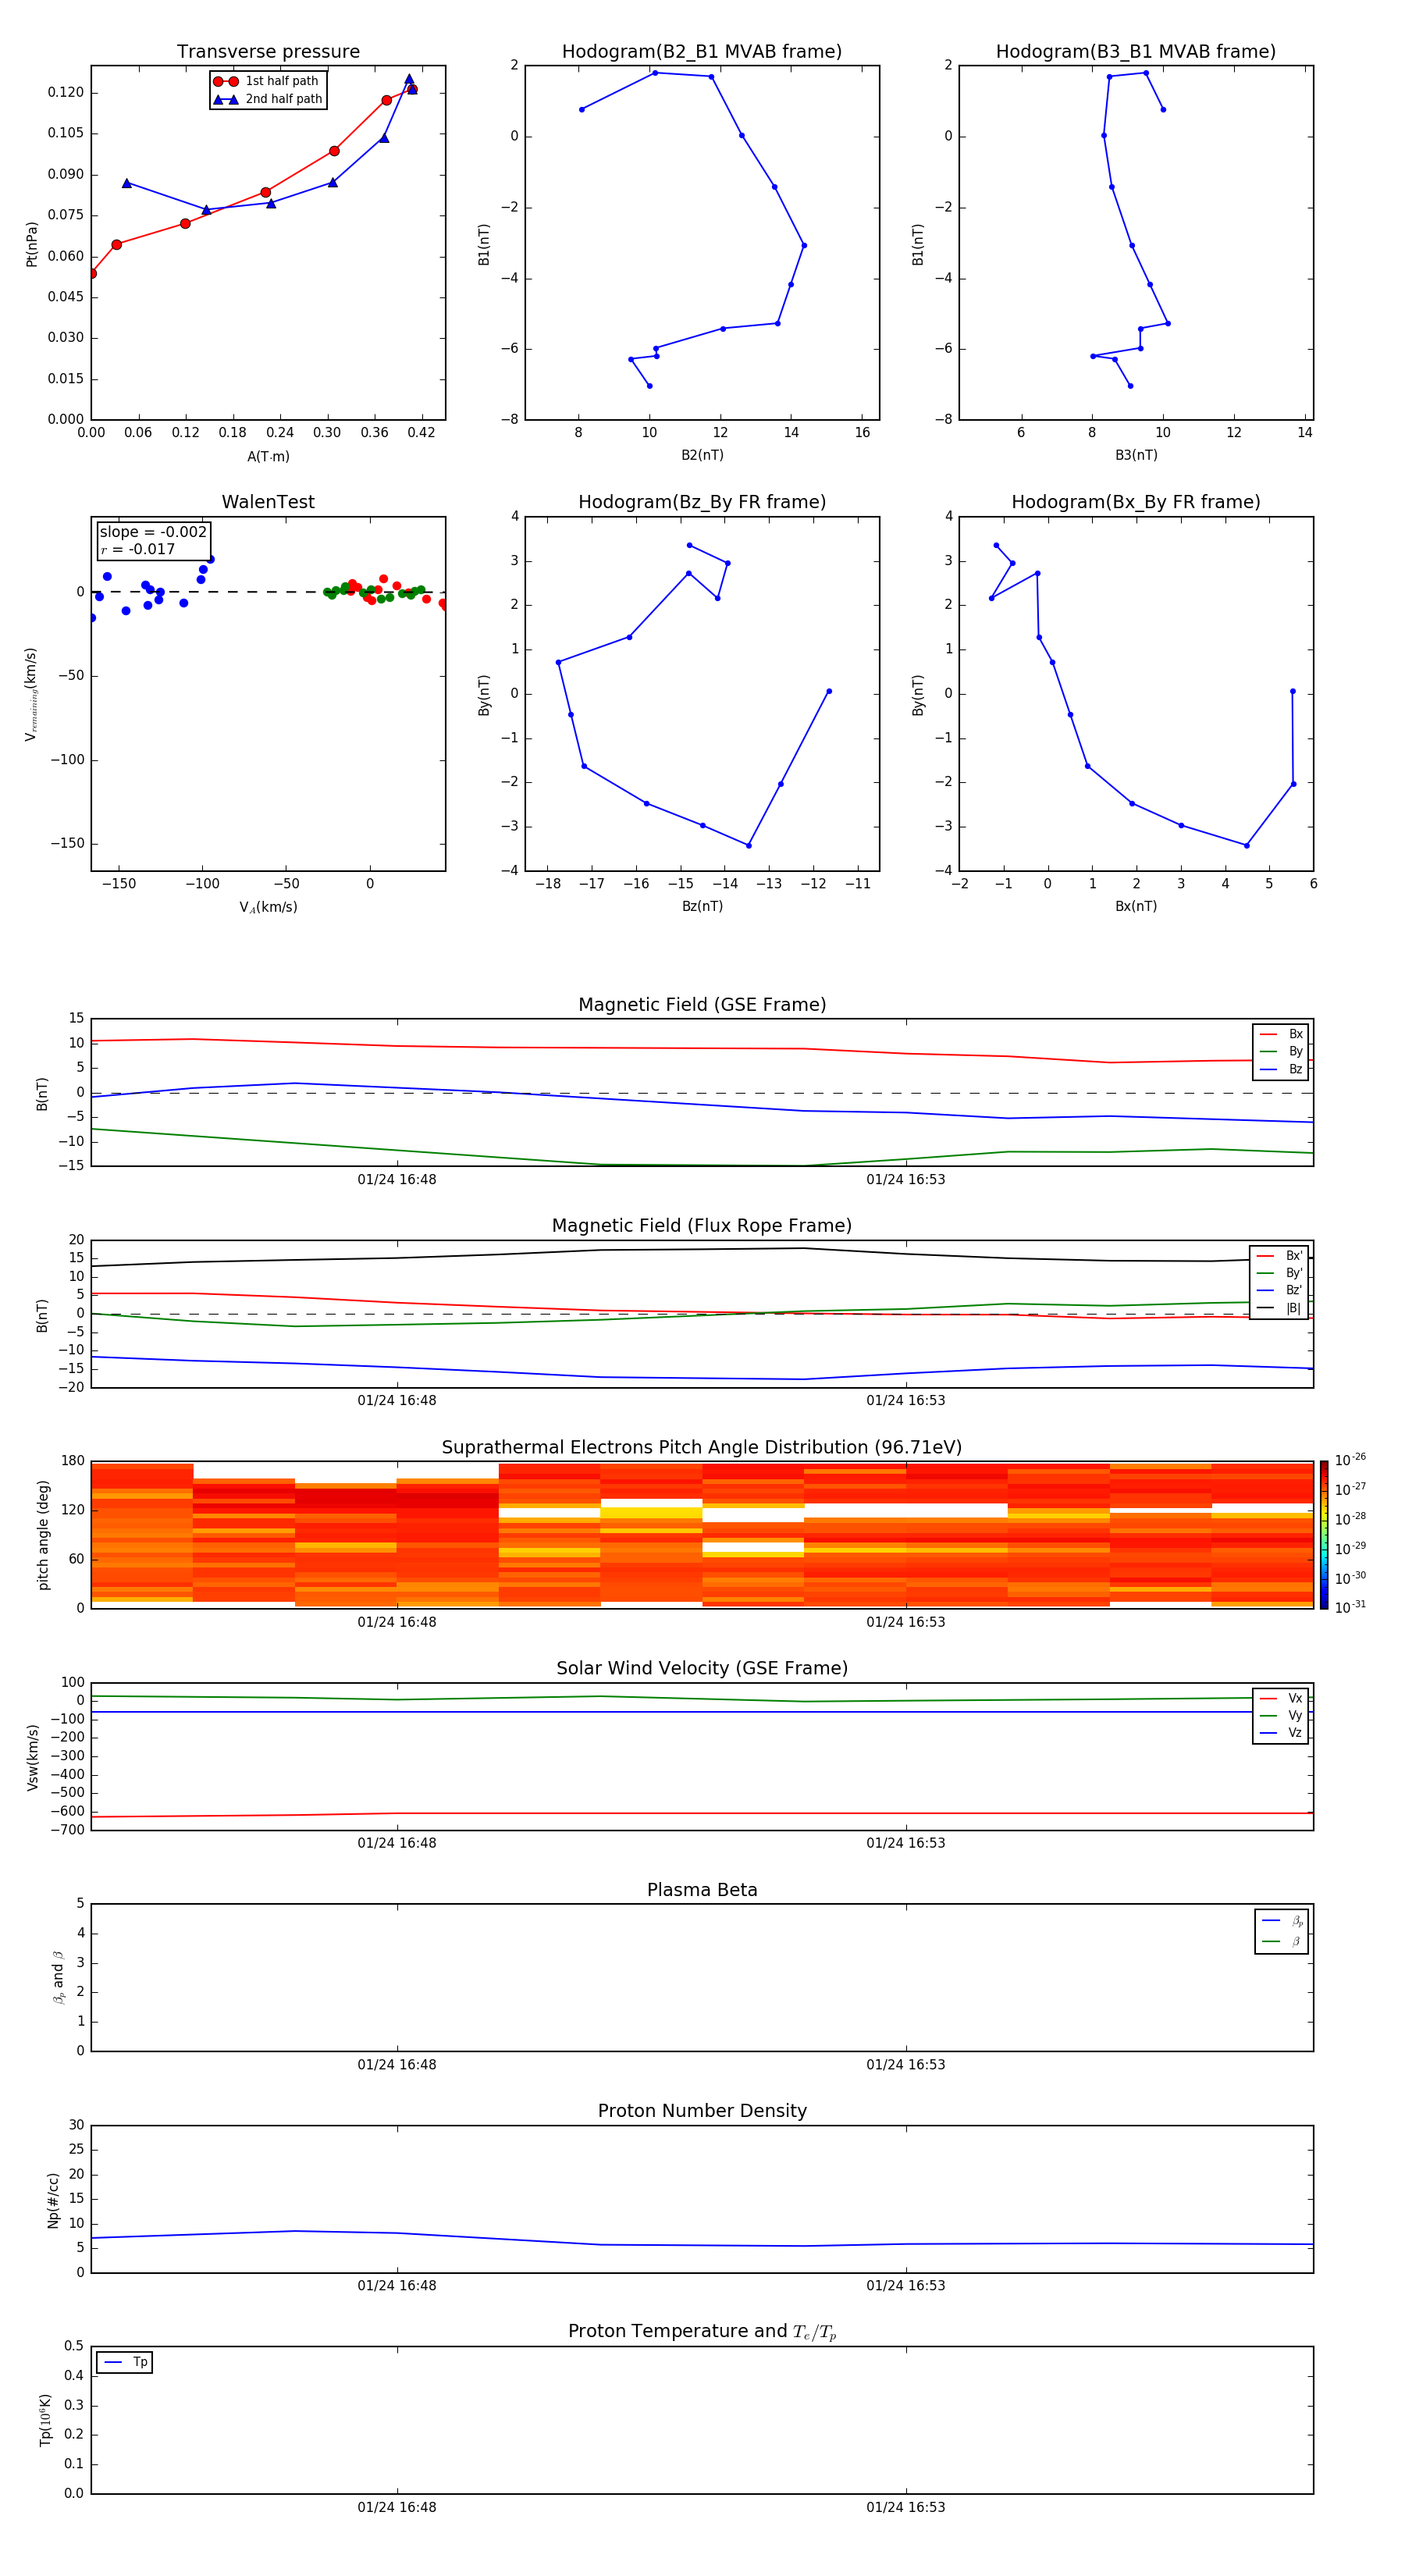Select the 'Hodogram(B3_B1 MVAB frame)' title
Viewport: 1405px width, 2576px height.
[x=1136, y=52]
